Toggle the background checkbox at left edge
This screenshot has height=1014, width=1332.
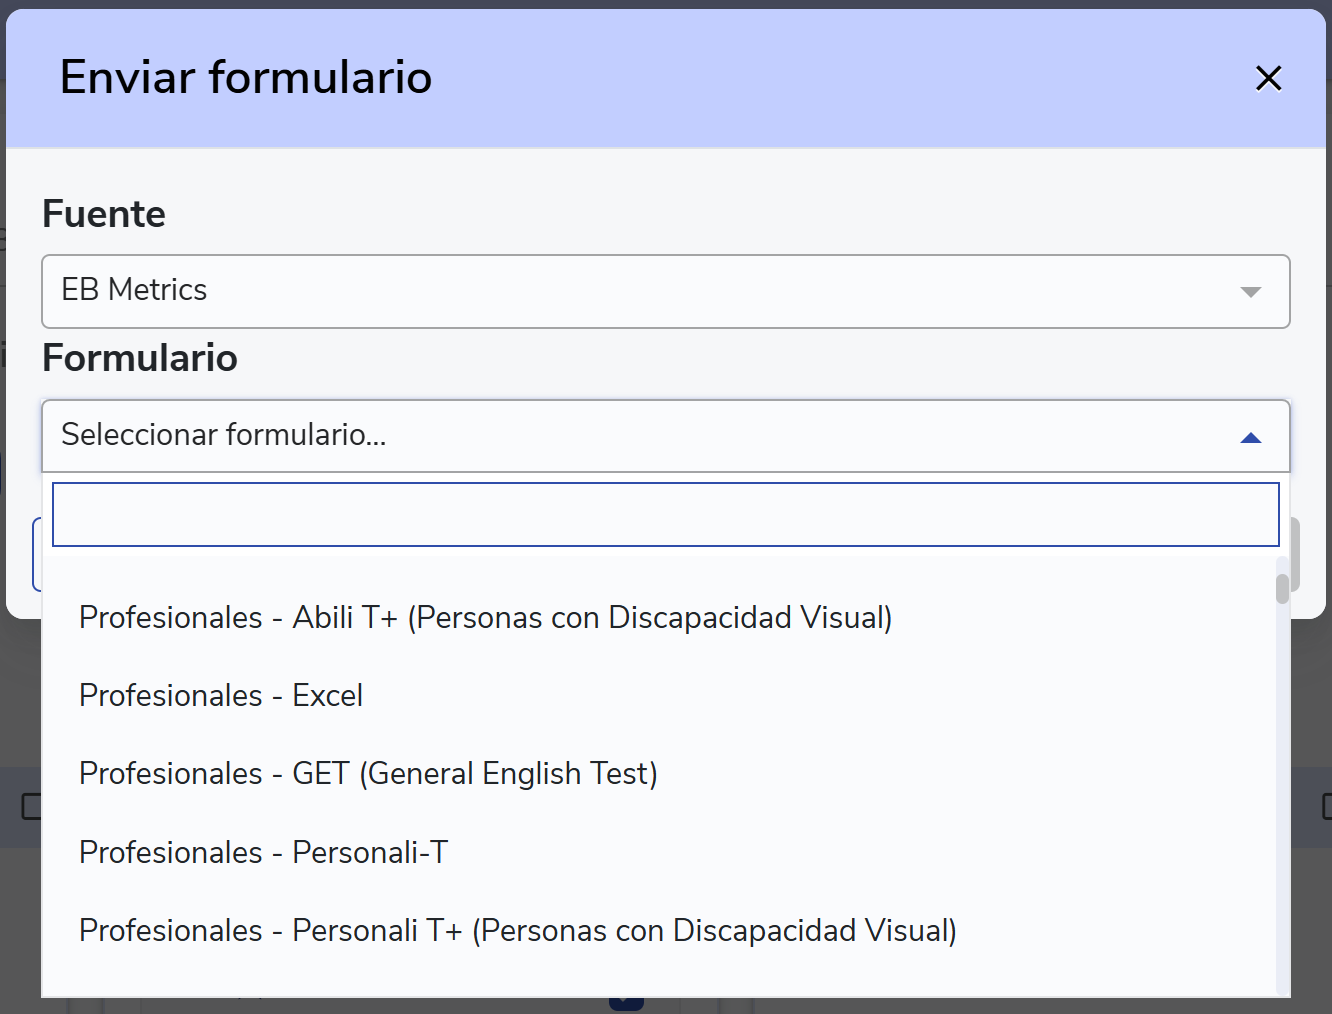click(x=30, y=806)
